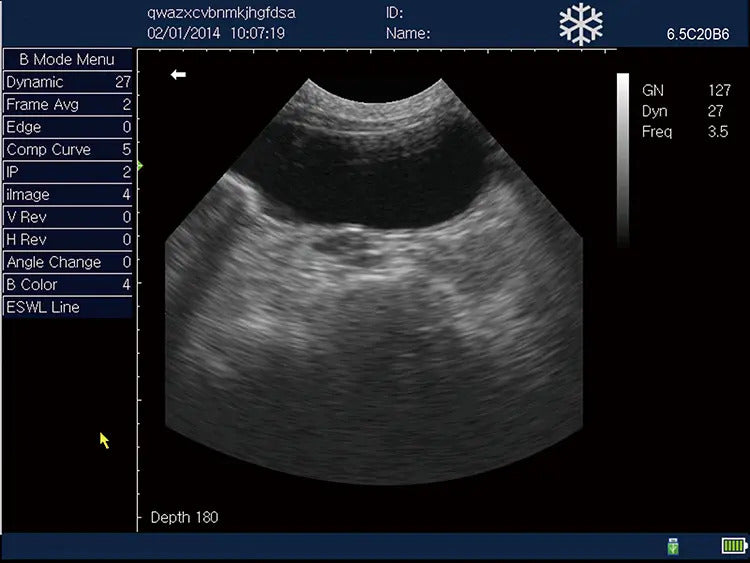Toggle the ESWL Line option
This screenshot has width=750, height=563.
tap(68, 307)
